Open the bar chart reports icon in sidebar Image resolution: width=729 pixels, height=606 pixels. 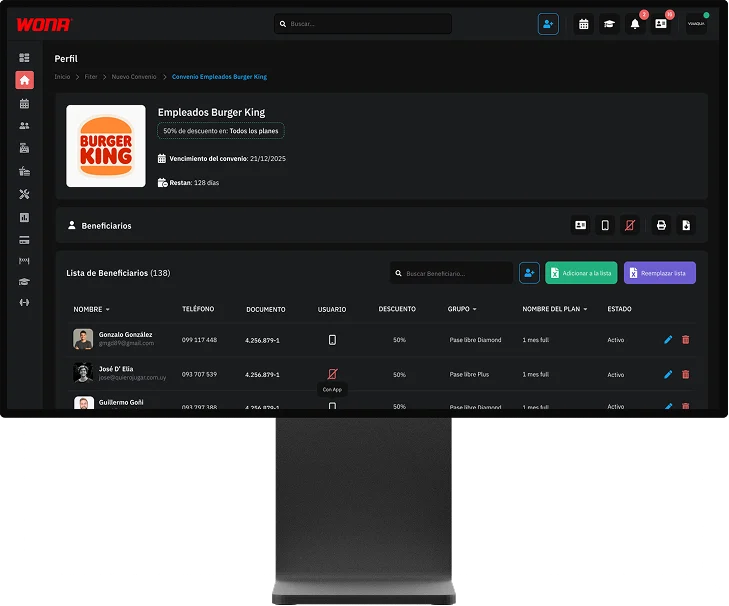click(24, 217)
